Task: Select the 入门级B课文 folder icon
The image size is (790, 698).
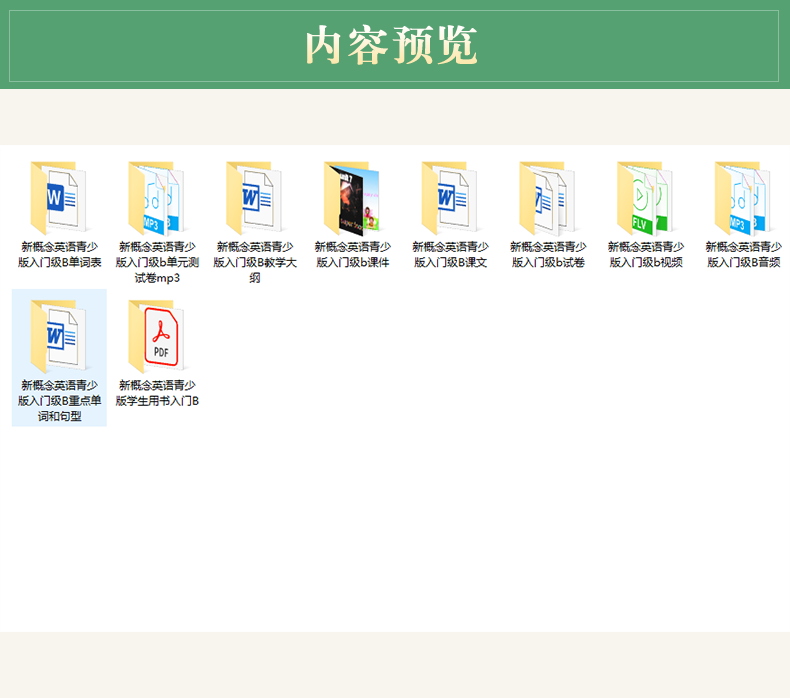Action: (x=449, y=198)
